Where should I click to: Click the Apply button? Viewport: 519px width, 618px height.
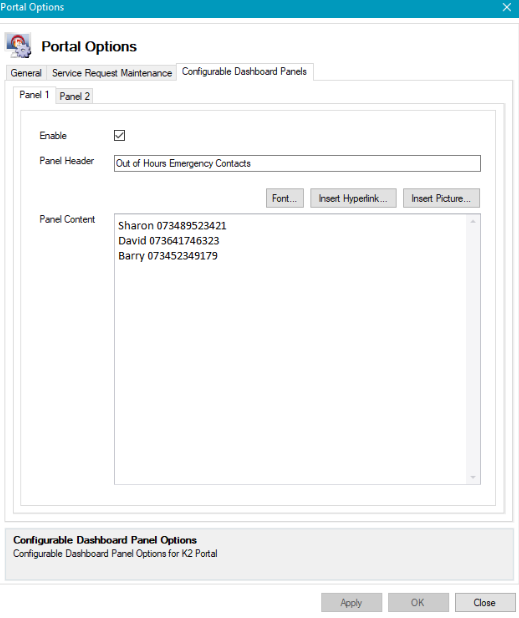tap(352, 603)
